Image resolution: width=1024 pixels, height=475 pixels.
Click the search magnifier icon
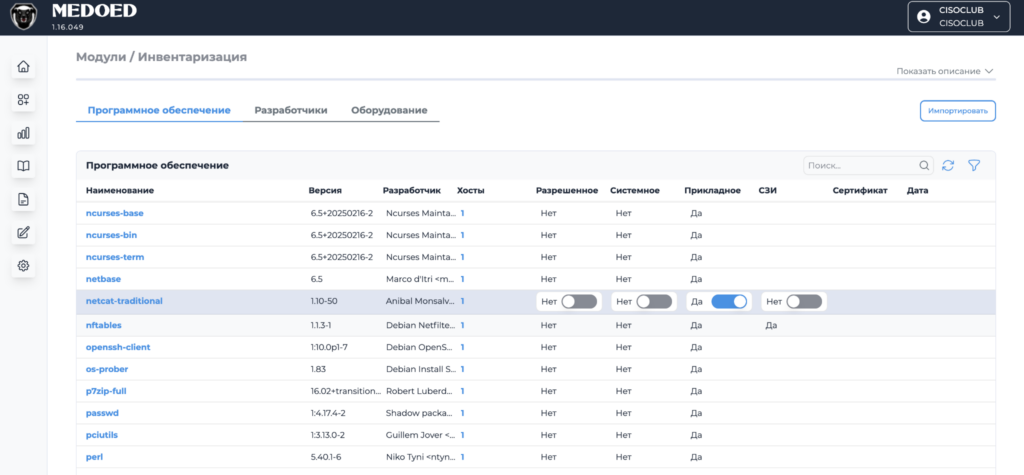point(924,166)
